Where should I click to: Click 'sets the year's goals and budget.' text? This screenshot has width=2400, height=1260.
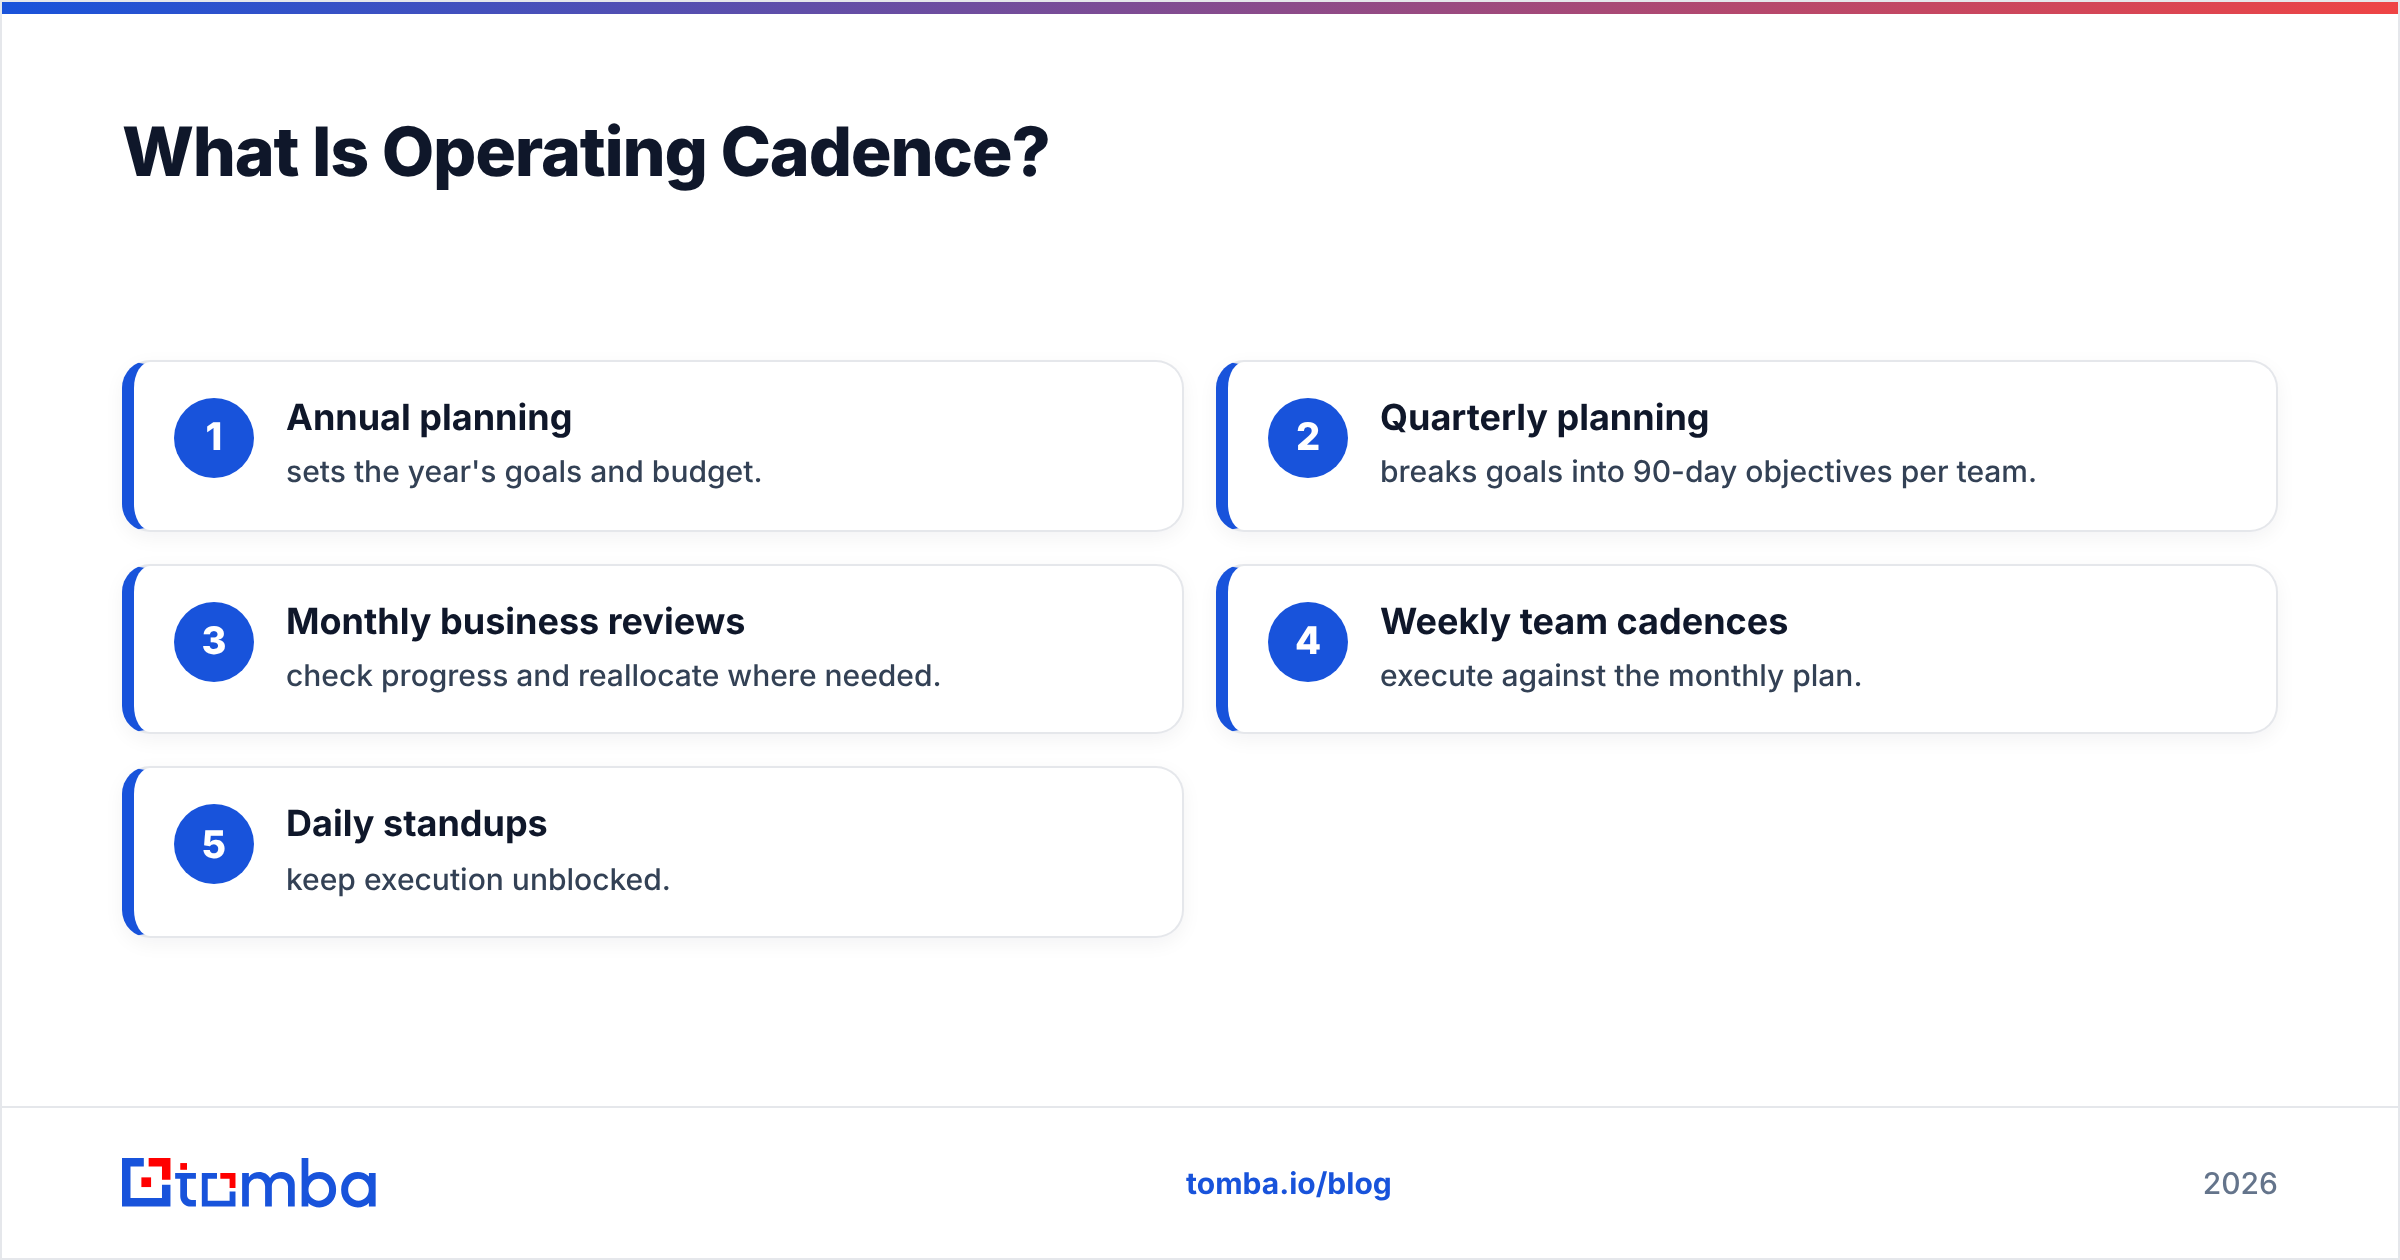[524, 472]
